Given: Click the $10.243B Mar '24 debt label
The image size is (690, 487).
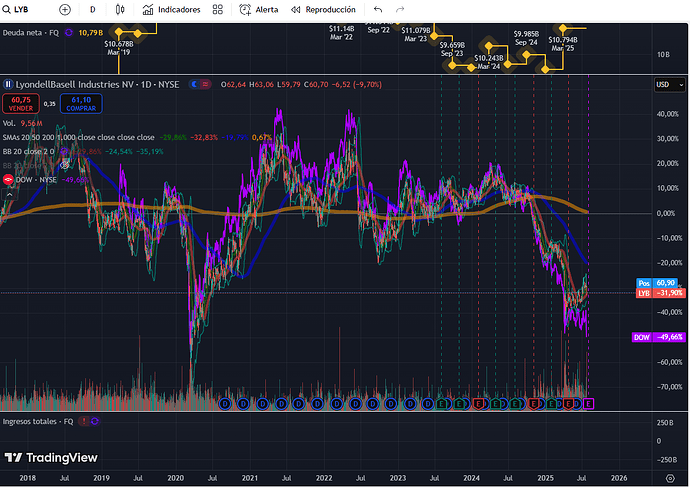Looking at the screenshot, I should (489, 62).
